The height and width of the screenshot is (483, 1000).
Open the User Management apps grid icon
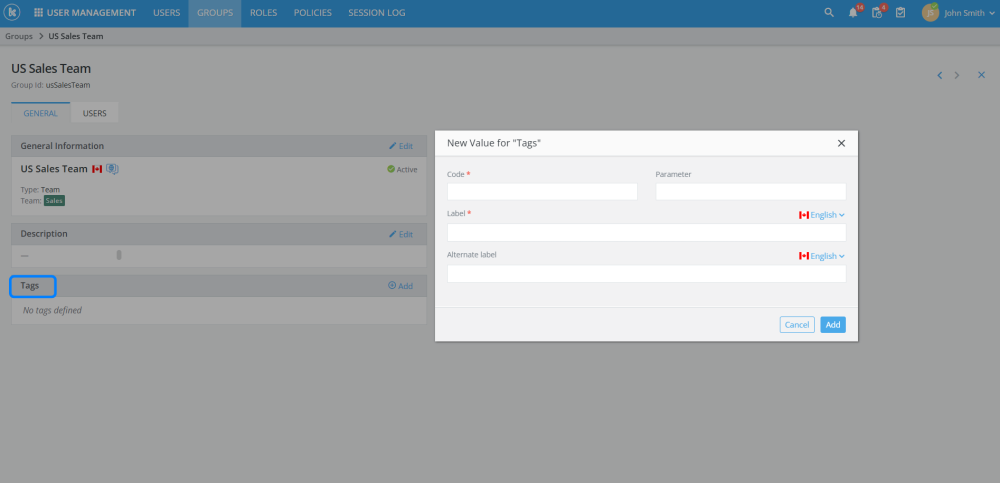tap(38, 13)
